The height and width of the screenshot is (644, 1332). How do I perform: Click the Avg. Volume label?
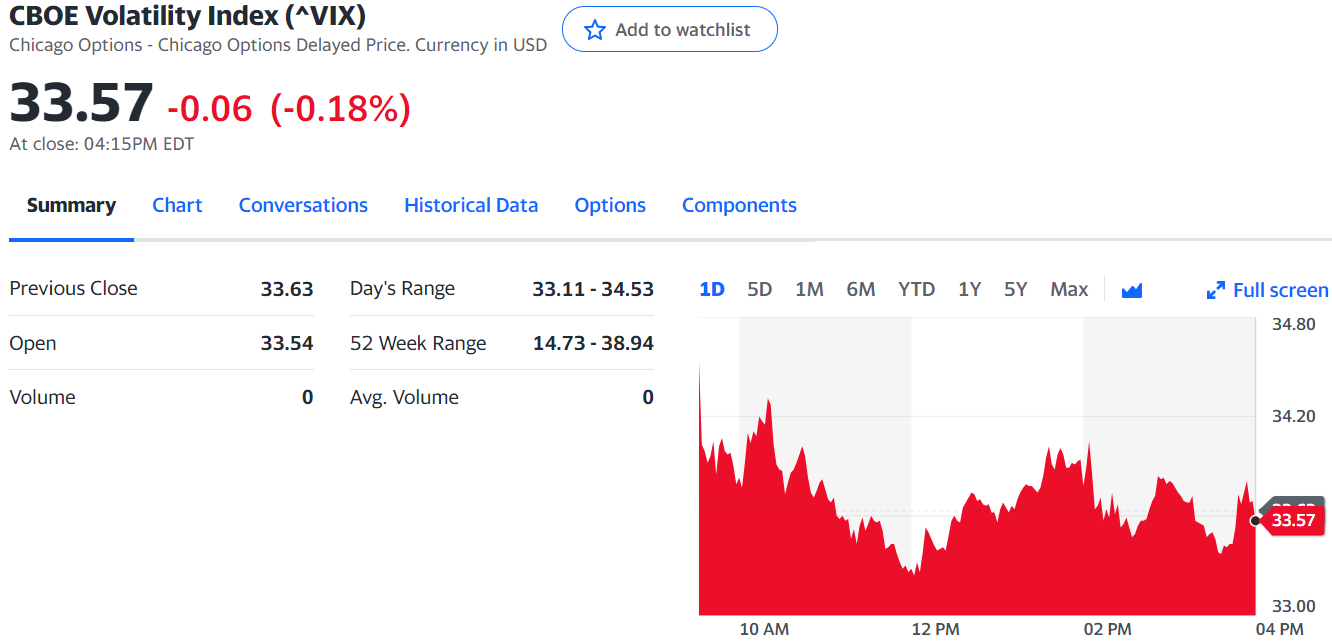tap(404, 397)
